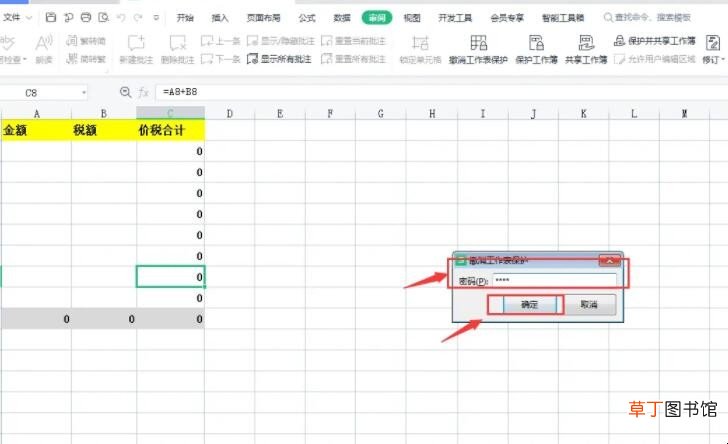Click the Undo arrow icon
Viewport: 728px width, 444px height.
pyautogui.click(x=121, y=18)
